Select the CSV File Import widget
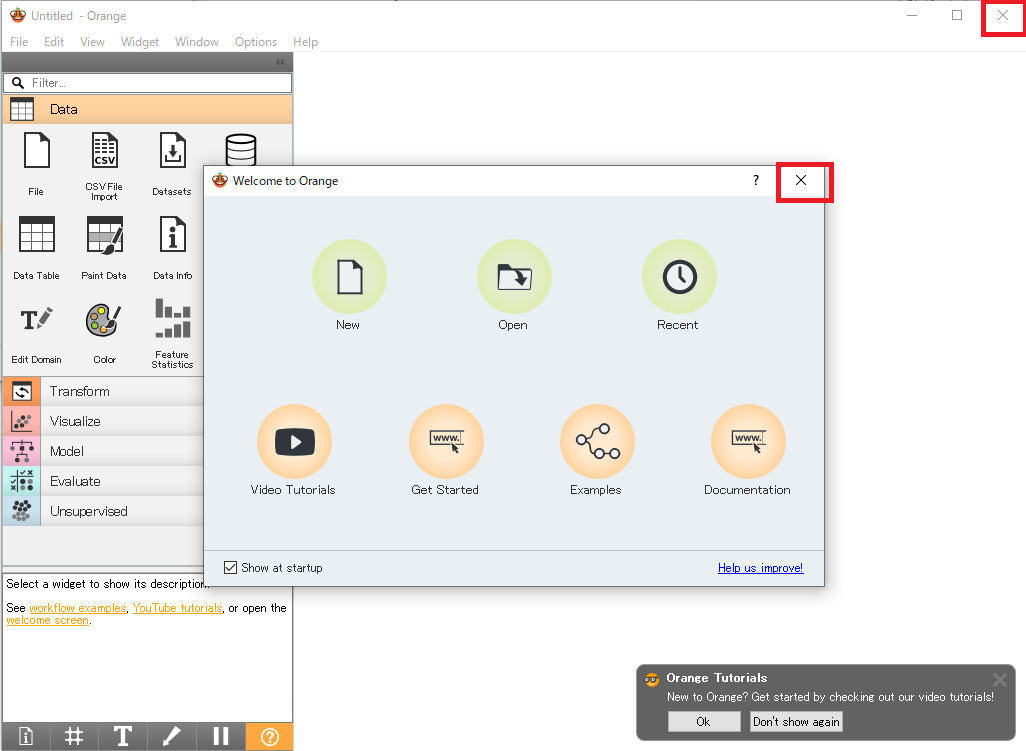This screenshot has width=1026, height=751. coord(104,152)
